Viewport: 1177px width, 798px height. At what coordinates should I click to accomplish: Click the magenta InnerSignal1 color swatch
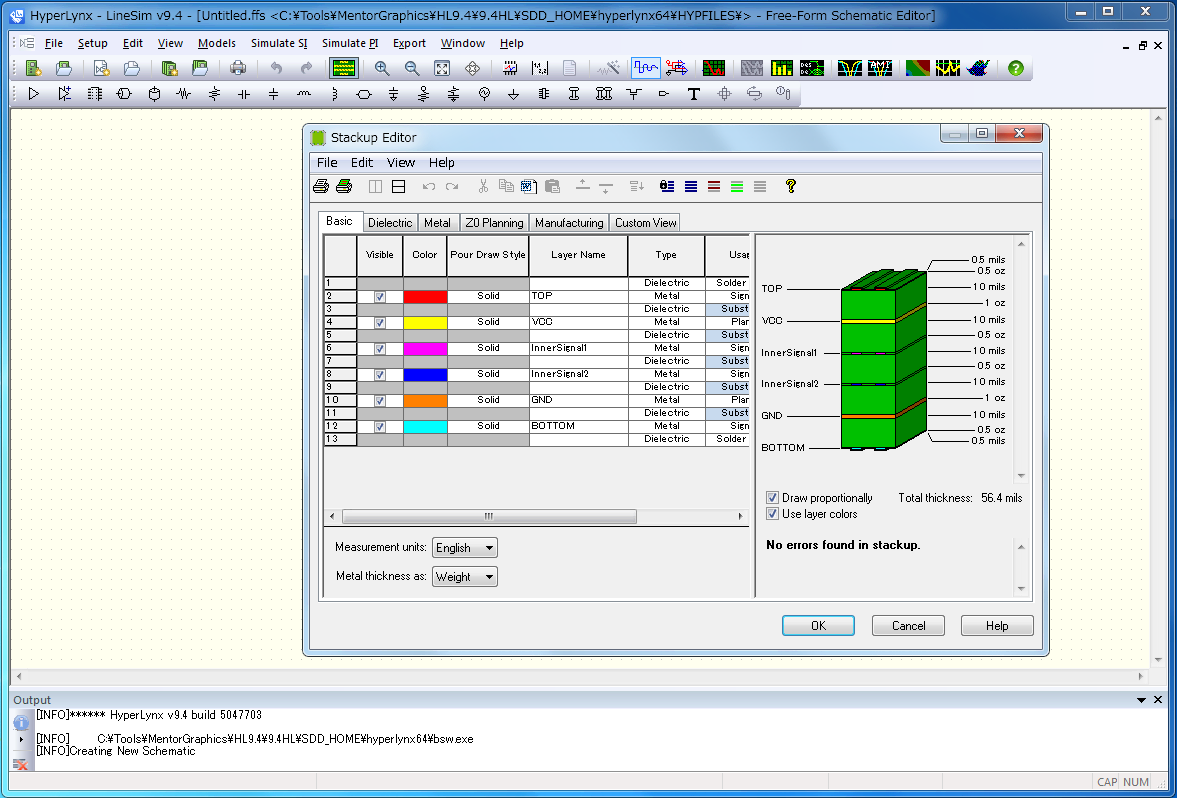(x=424, y=348)
